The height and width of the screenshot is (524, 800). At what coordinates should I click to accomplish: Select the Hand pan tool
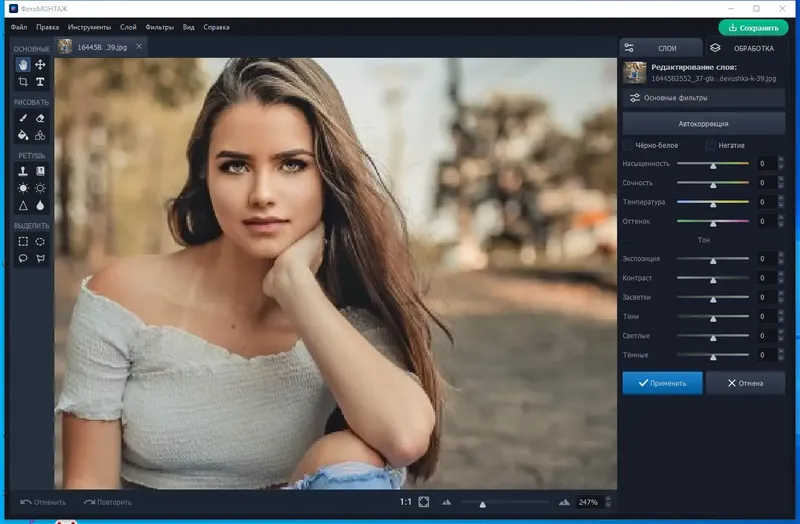pos(23,65)
